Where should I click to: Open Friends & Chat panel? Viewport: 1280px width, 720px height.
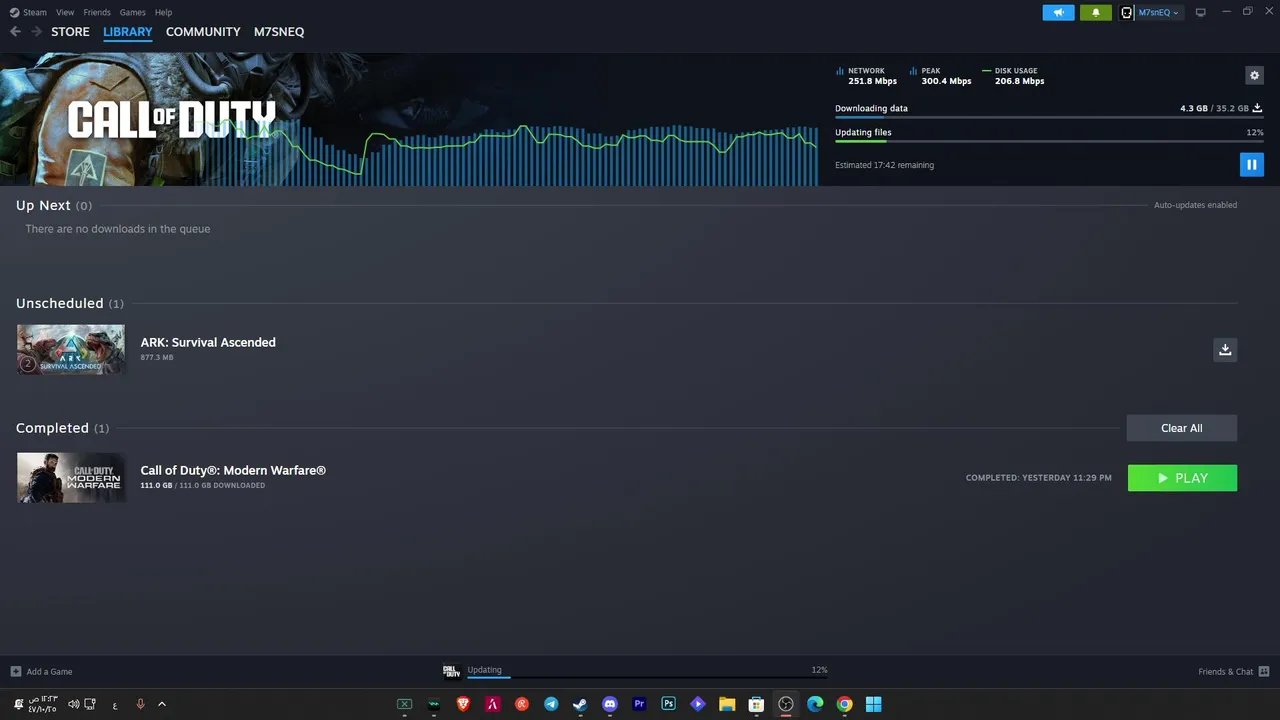pos(1233,671)
